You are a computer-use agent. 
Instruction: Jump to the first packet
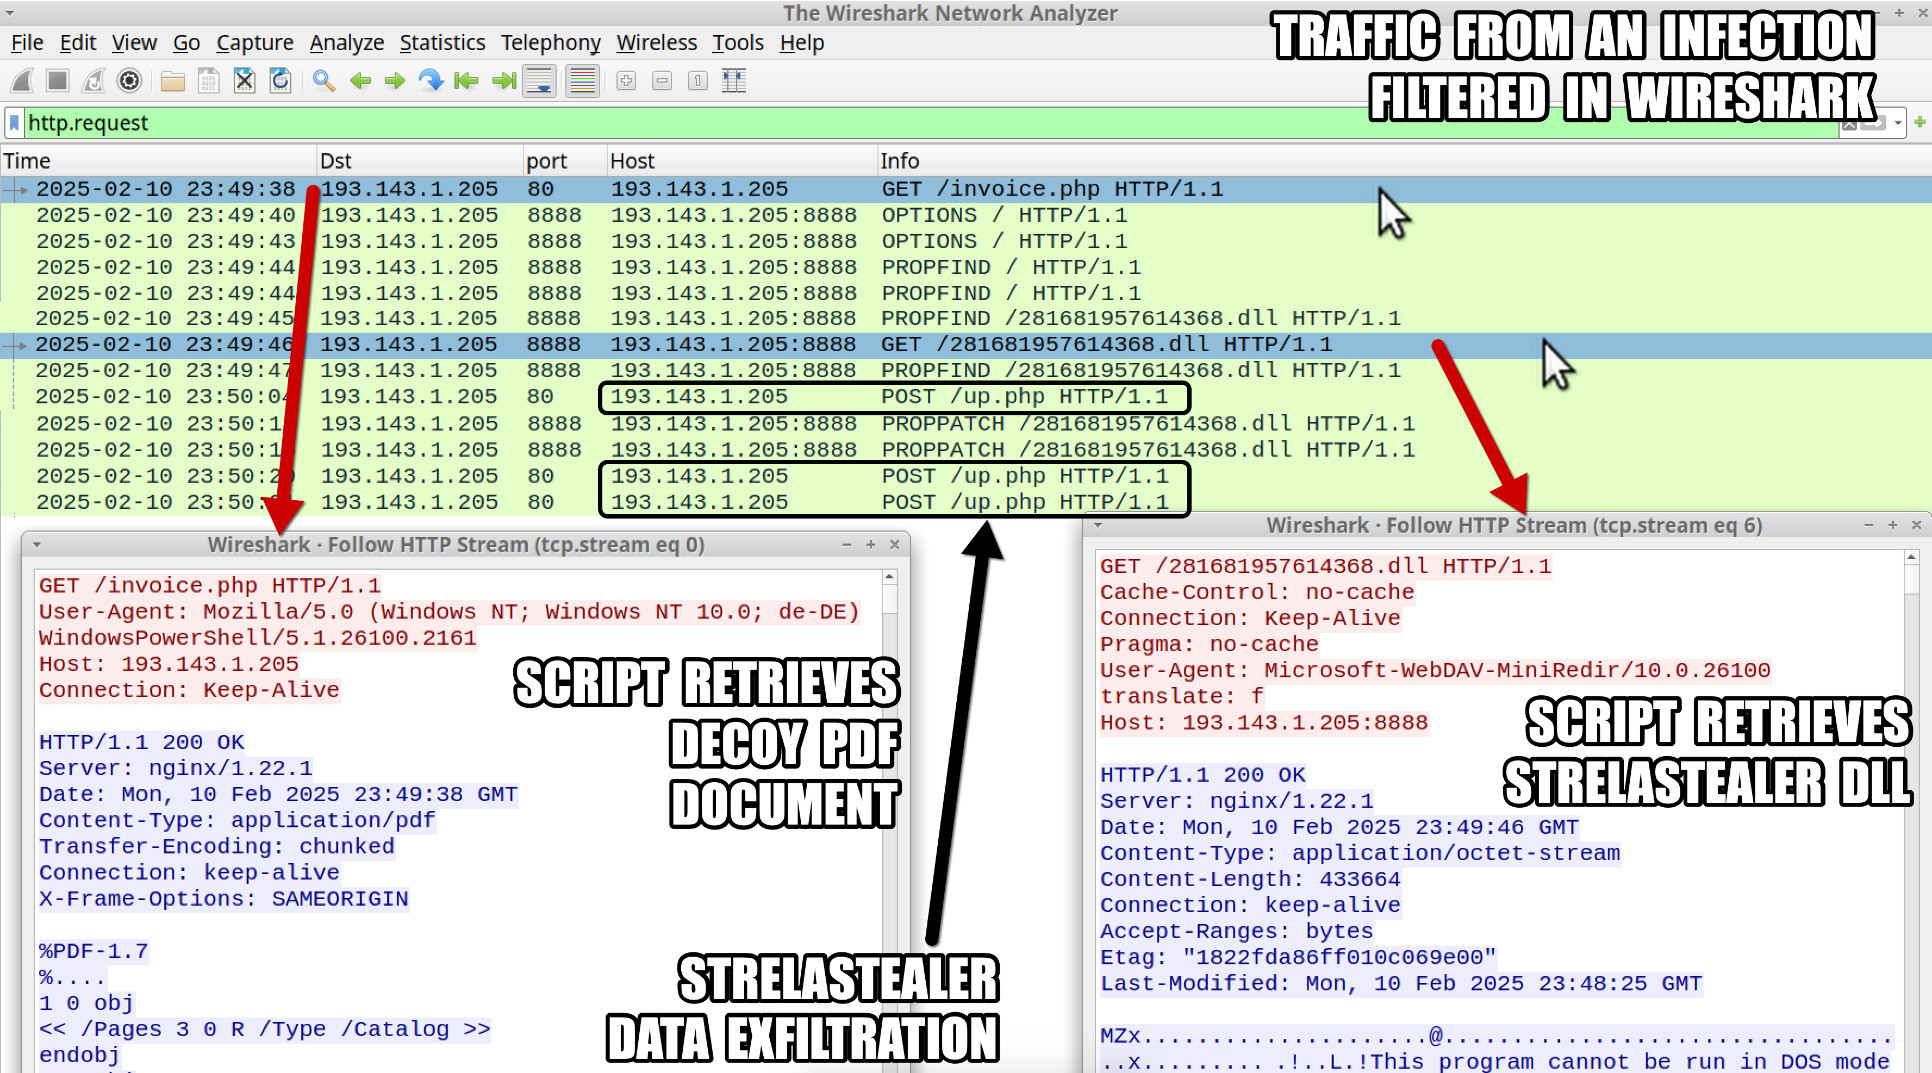466,81
